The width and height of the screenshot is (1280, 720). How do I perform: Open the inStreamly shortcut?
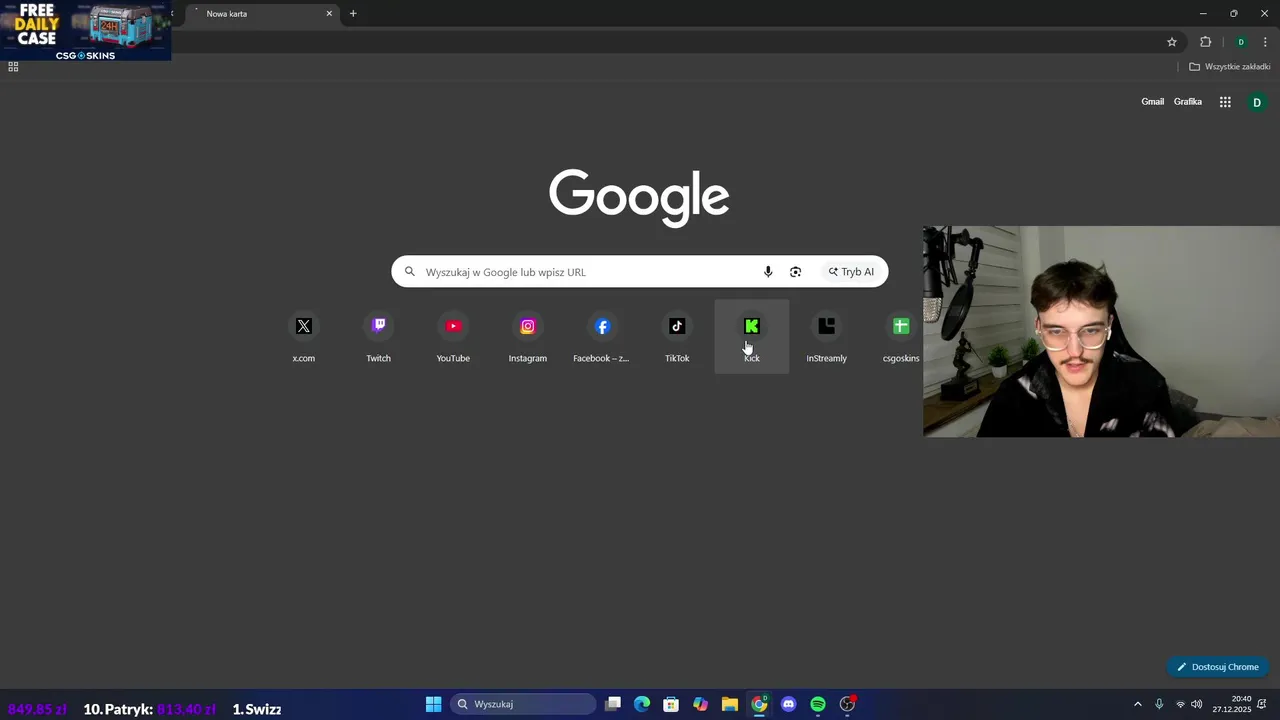pyautogui.click(x=826, y=337)
